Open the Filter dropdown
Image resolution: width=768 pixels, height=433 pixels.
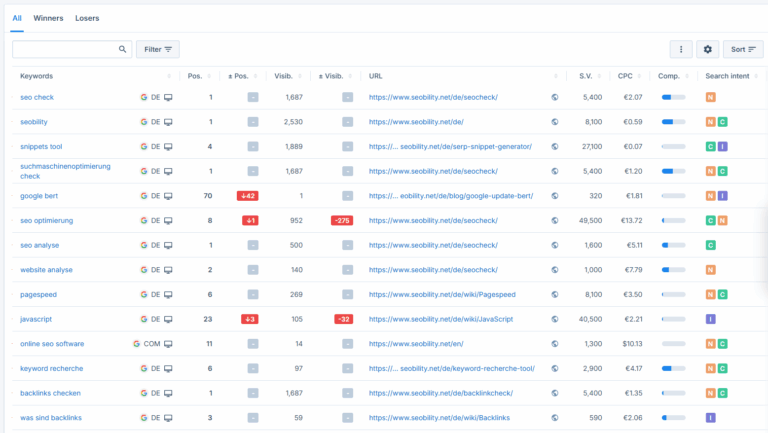[158, 49]
